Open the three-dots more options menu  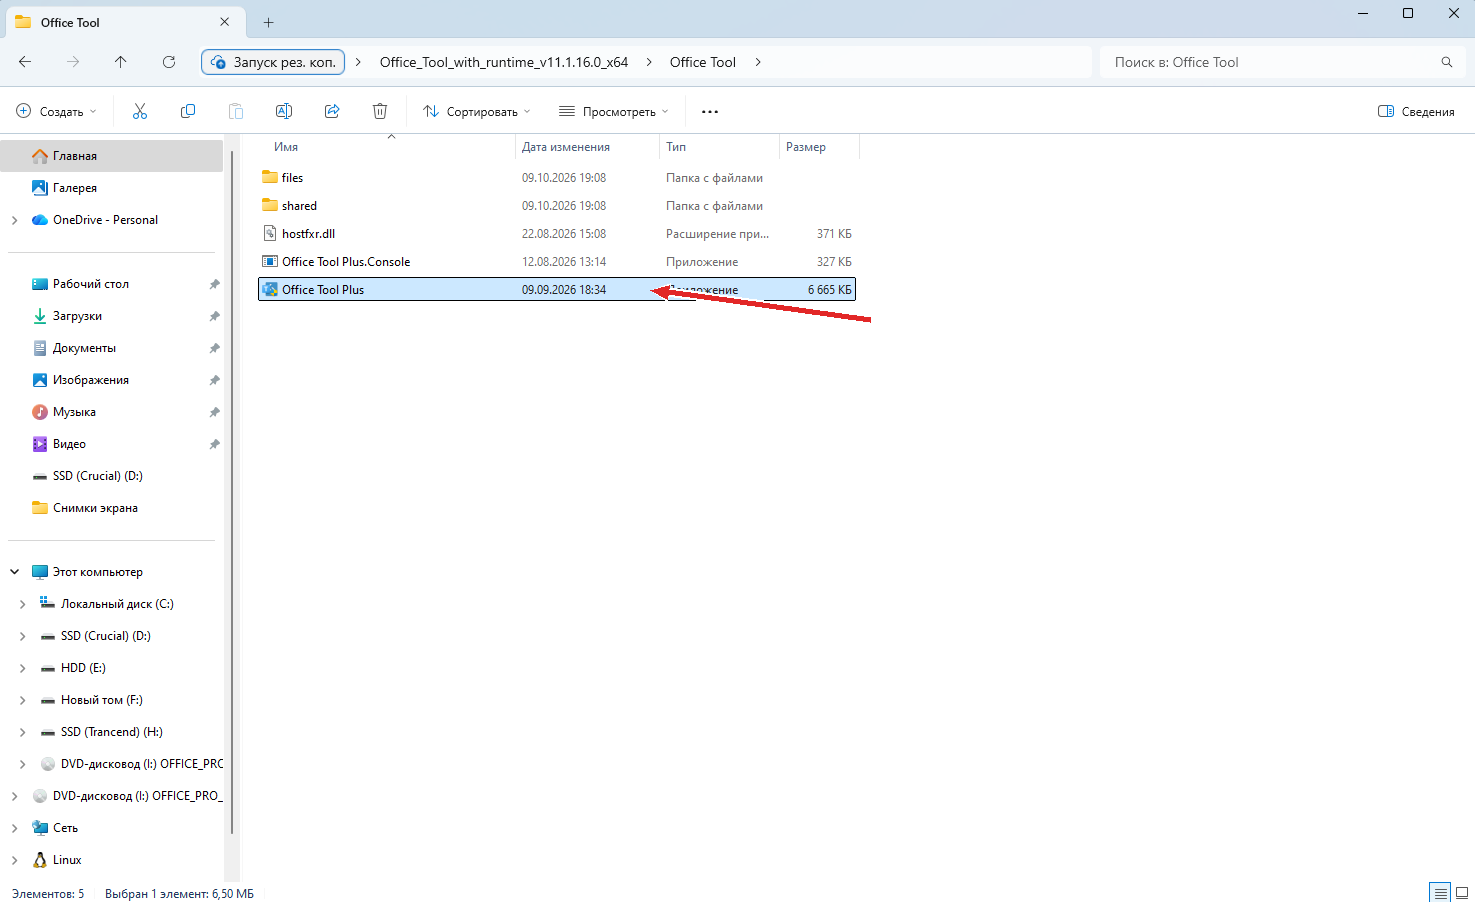[710, 111]
